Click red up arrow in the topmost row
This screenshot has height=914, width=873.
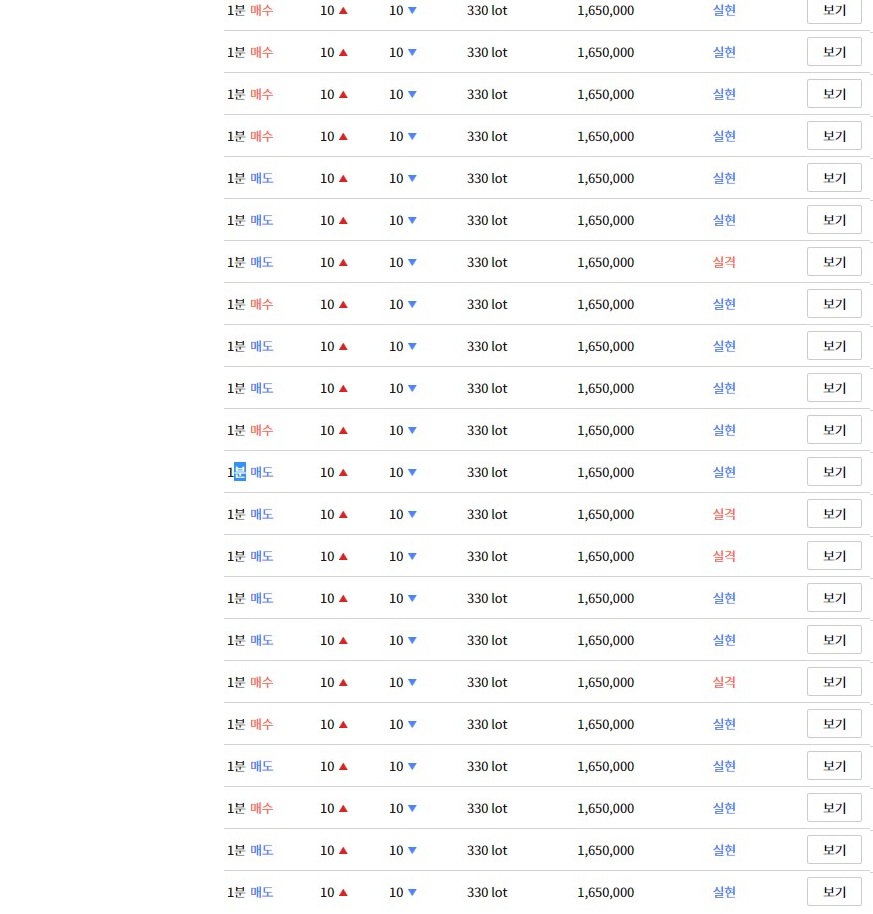(343, 10)
